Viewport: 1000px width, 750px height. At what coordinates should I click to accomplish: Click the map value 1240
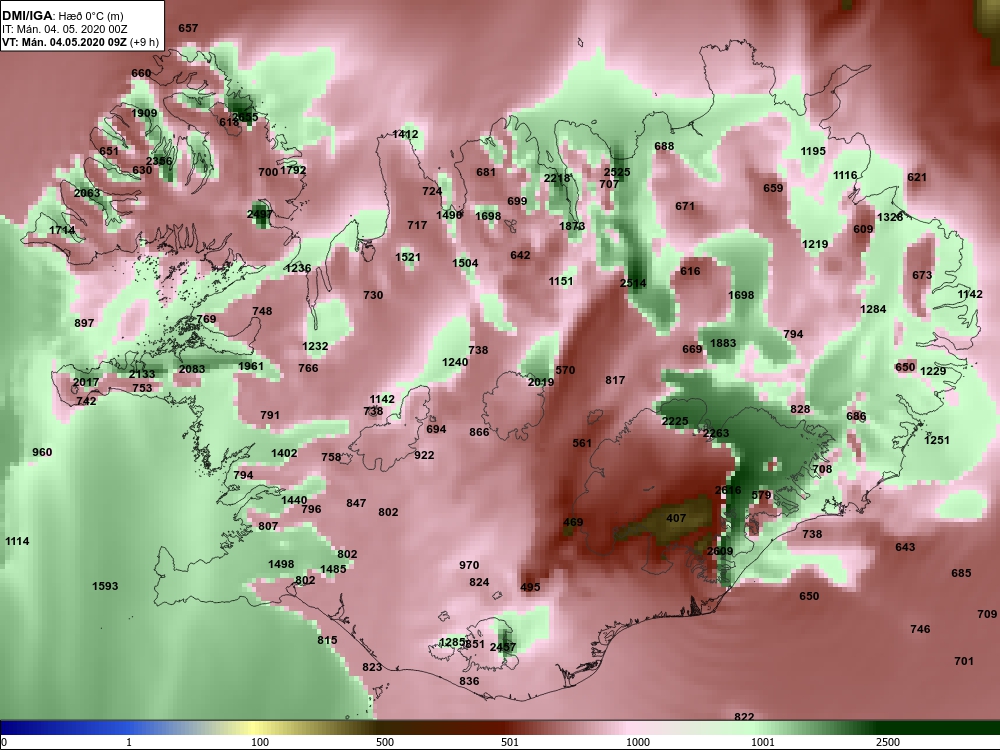[x=455, y=362]
